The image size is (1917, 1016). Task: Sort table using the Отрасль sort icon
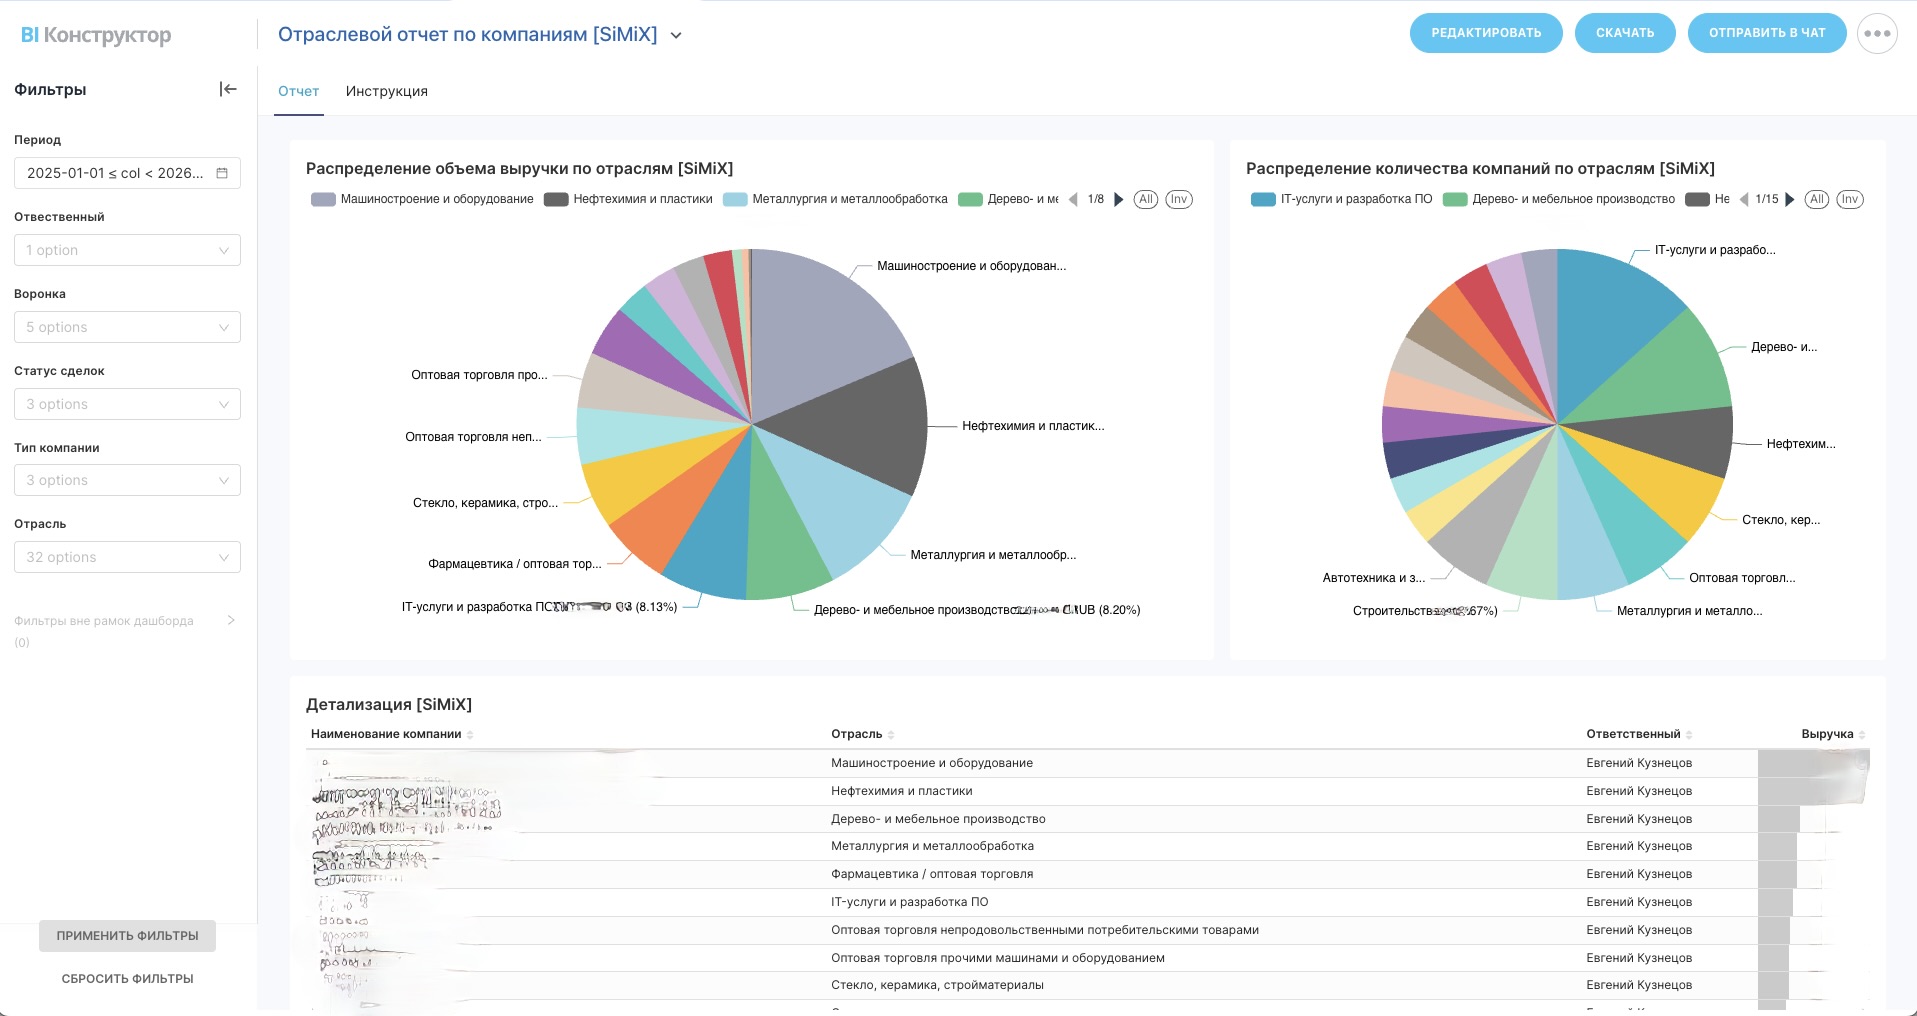[891, 735]
